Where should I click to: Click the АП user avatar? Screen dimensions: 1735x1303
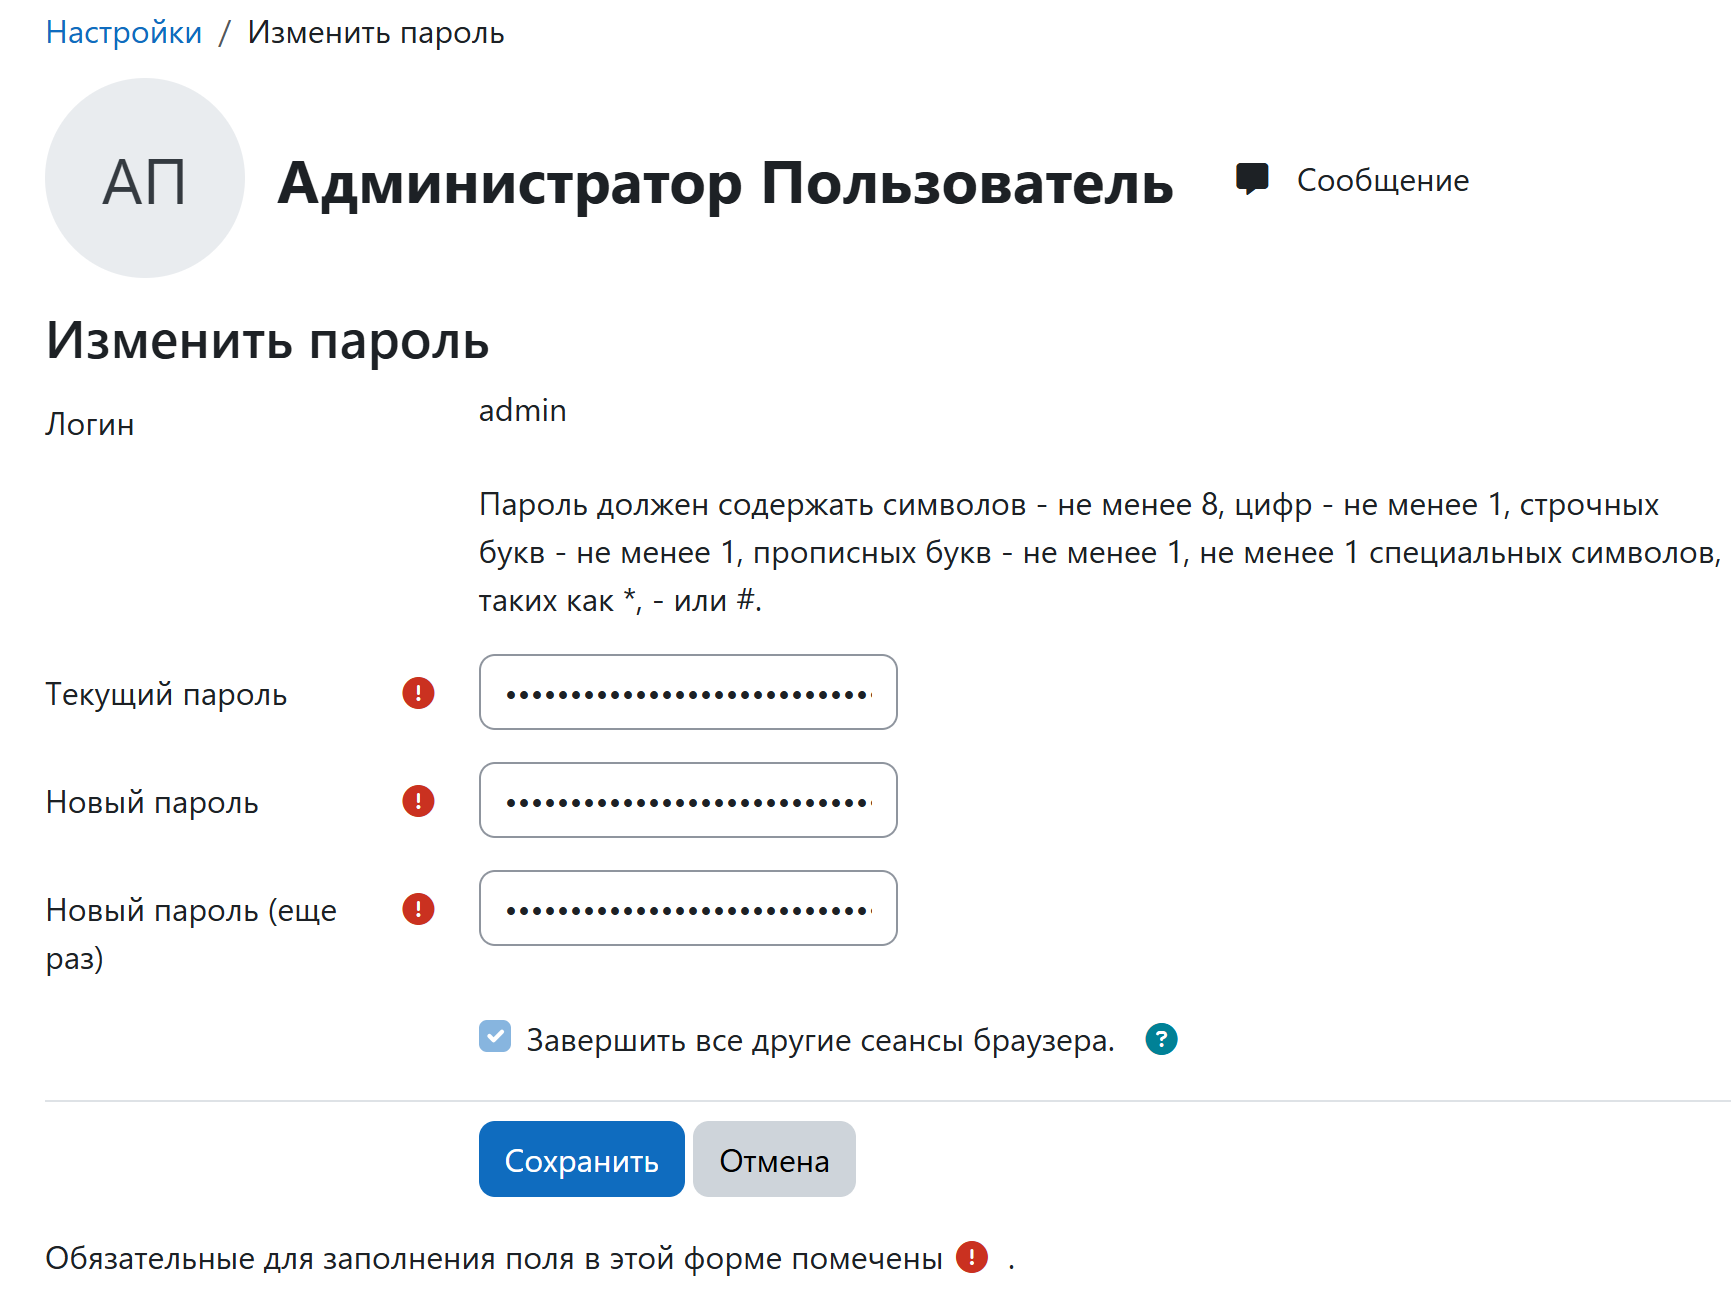(x=145, y=178)
